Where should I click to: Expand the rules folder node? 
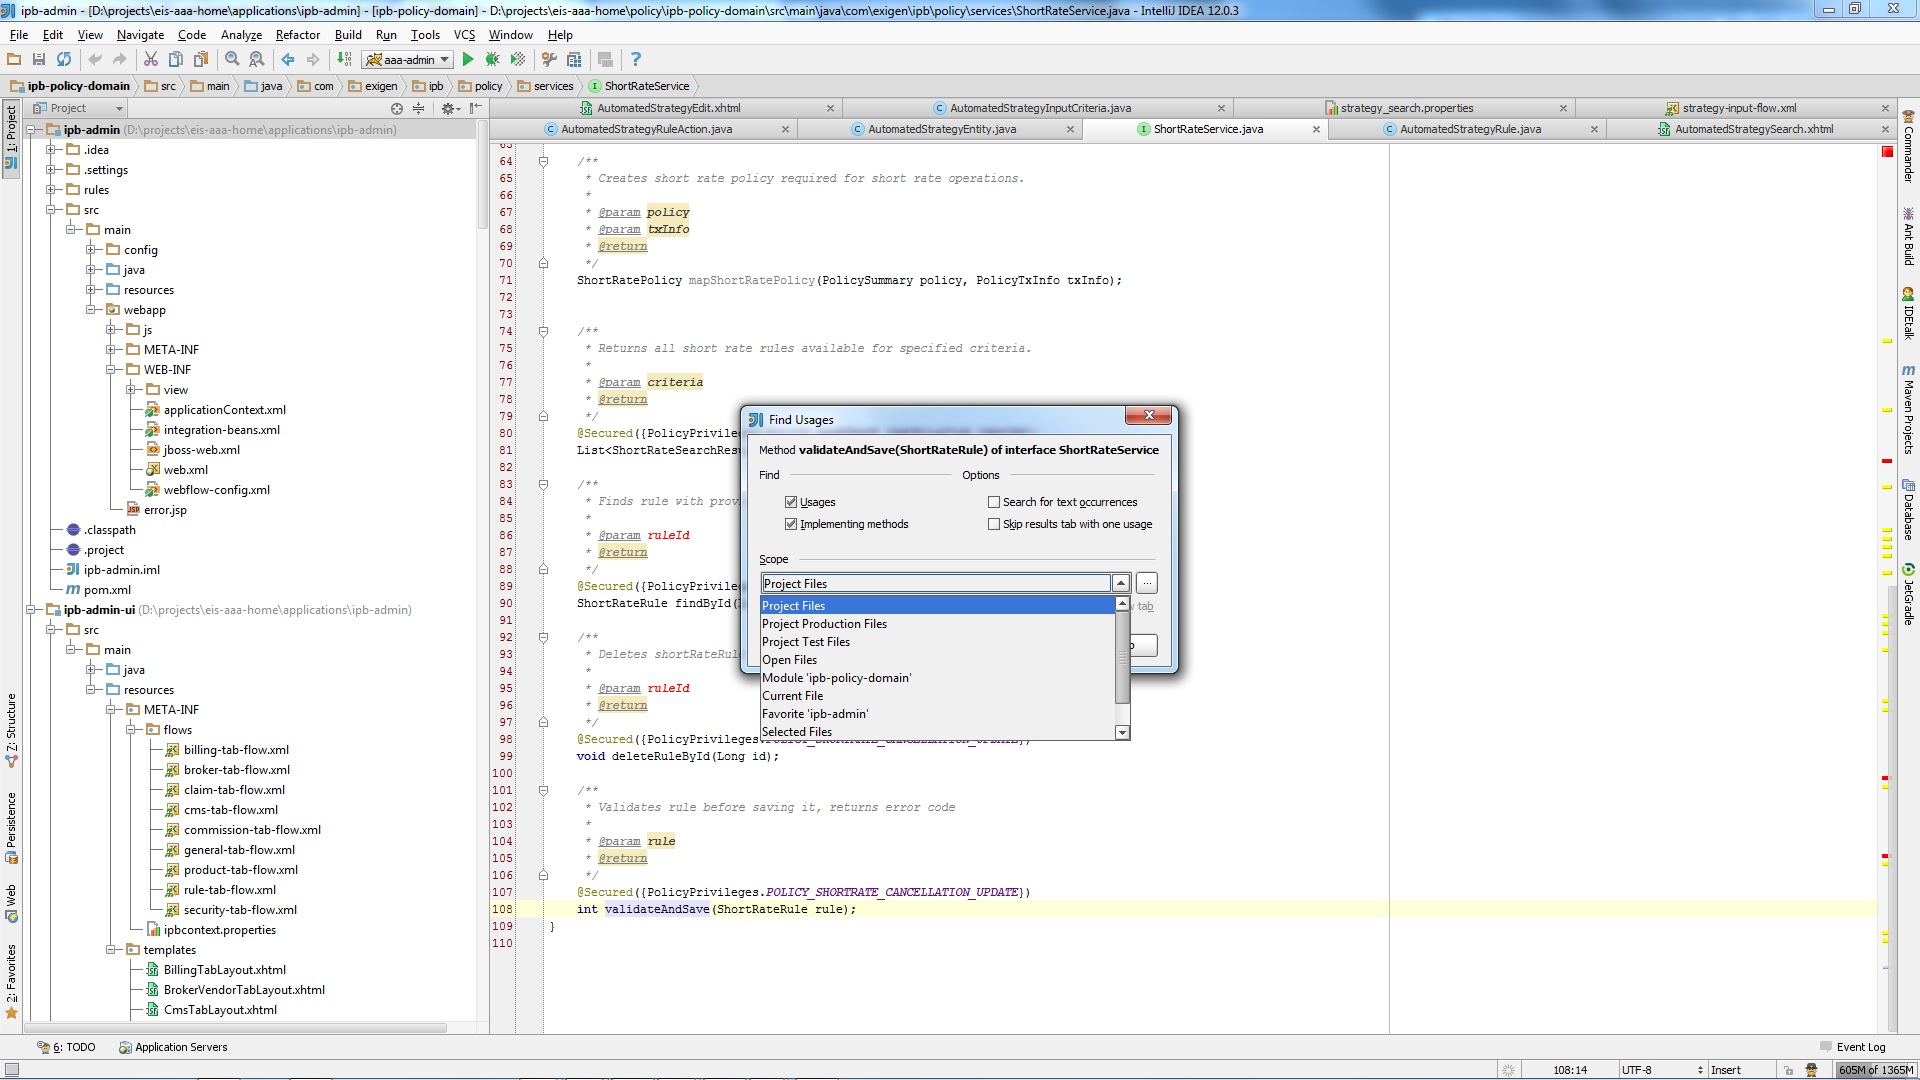pos(51,190)
